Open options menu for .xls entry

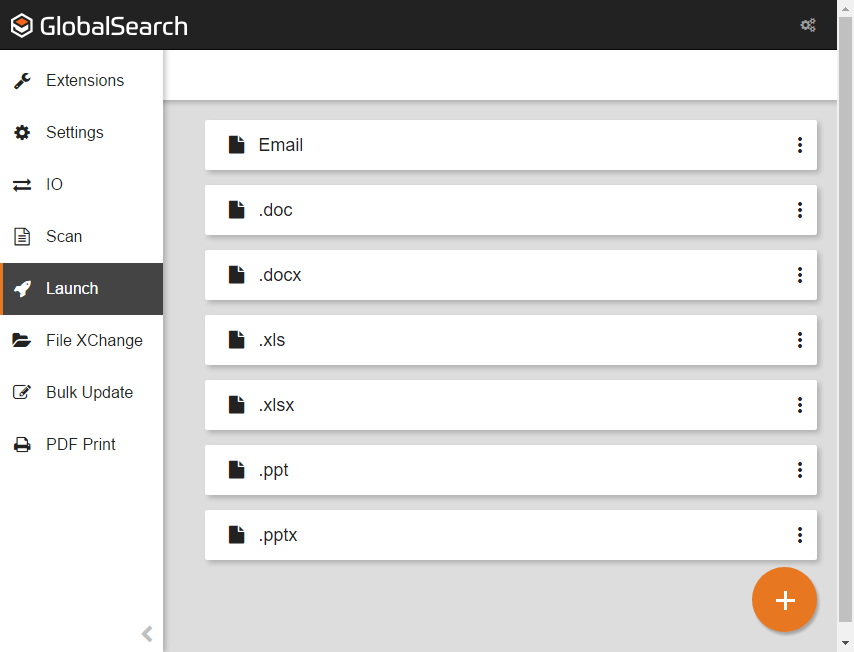point(800,340)
